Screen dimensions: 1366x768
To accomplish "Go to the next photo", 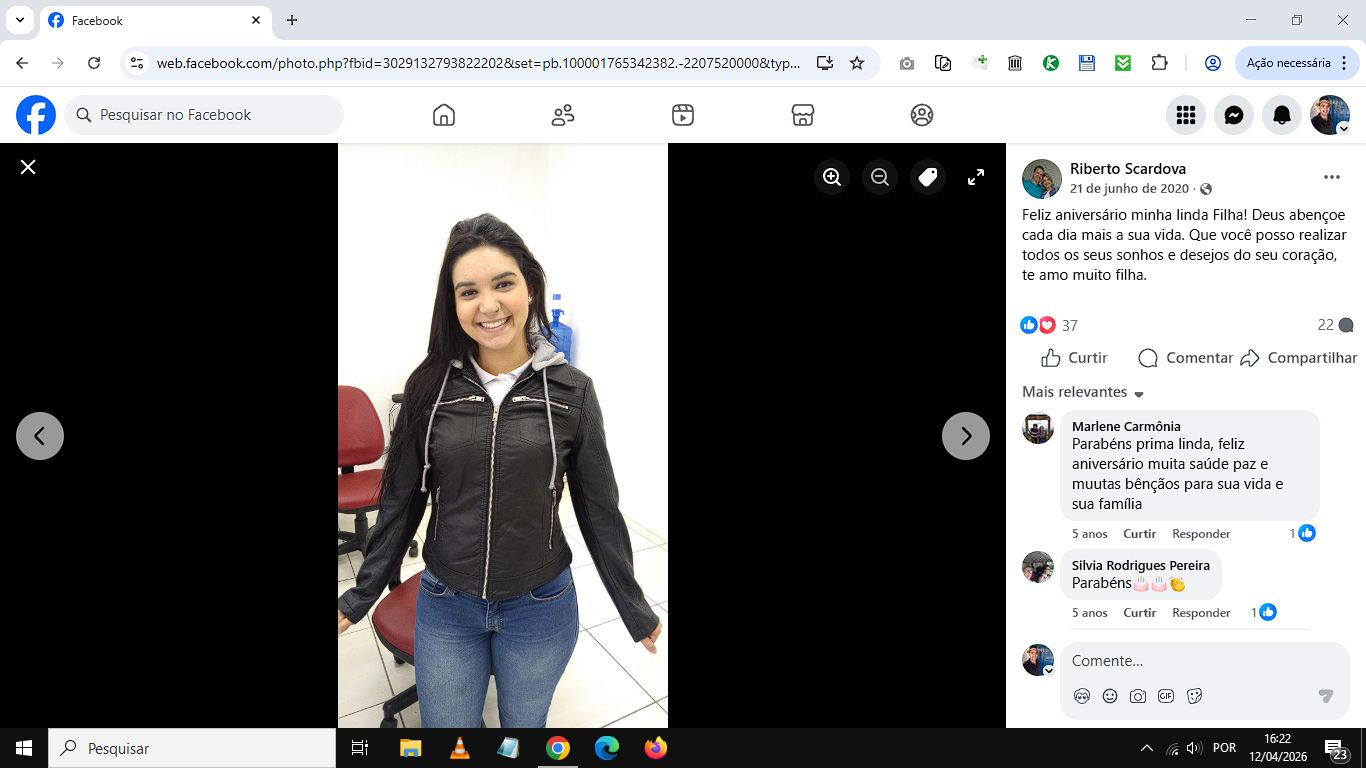I will click(x=966, y=436).
